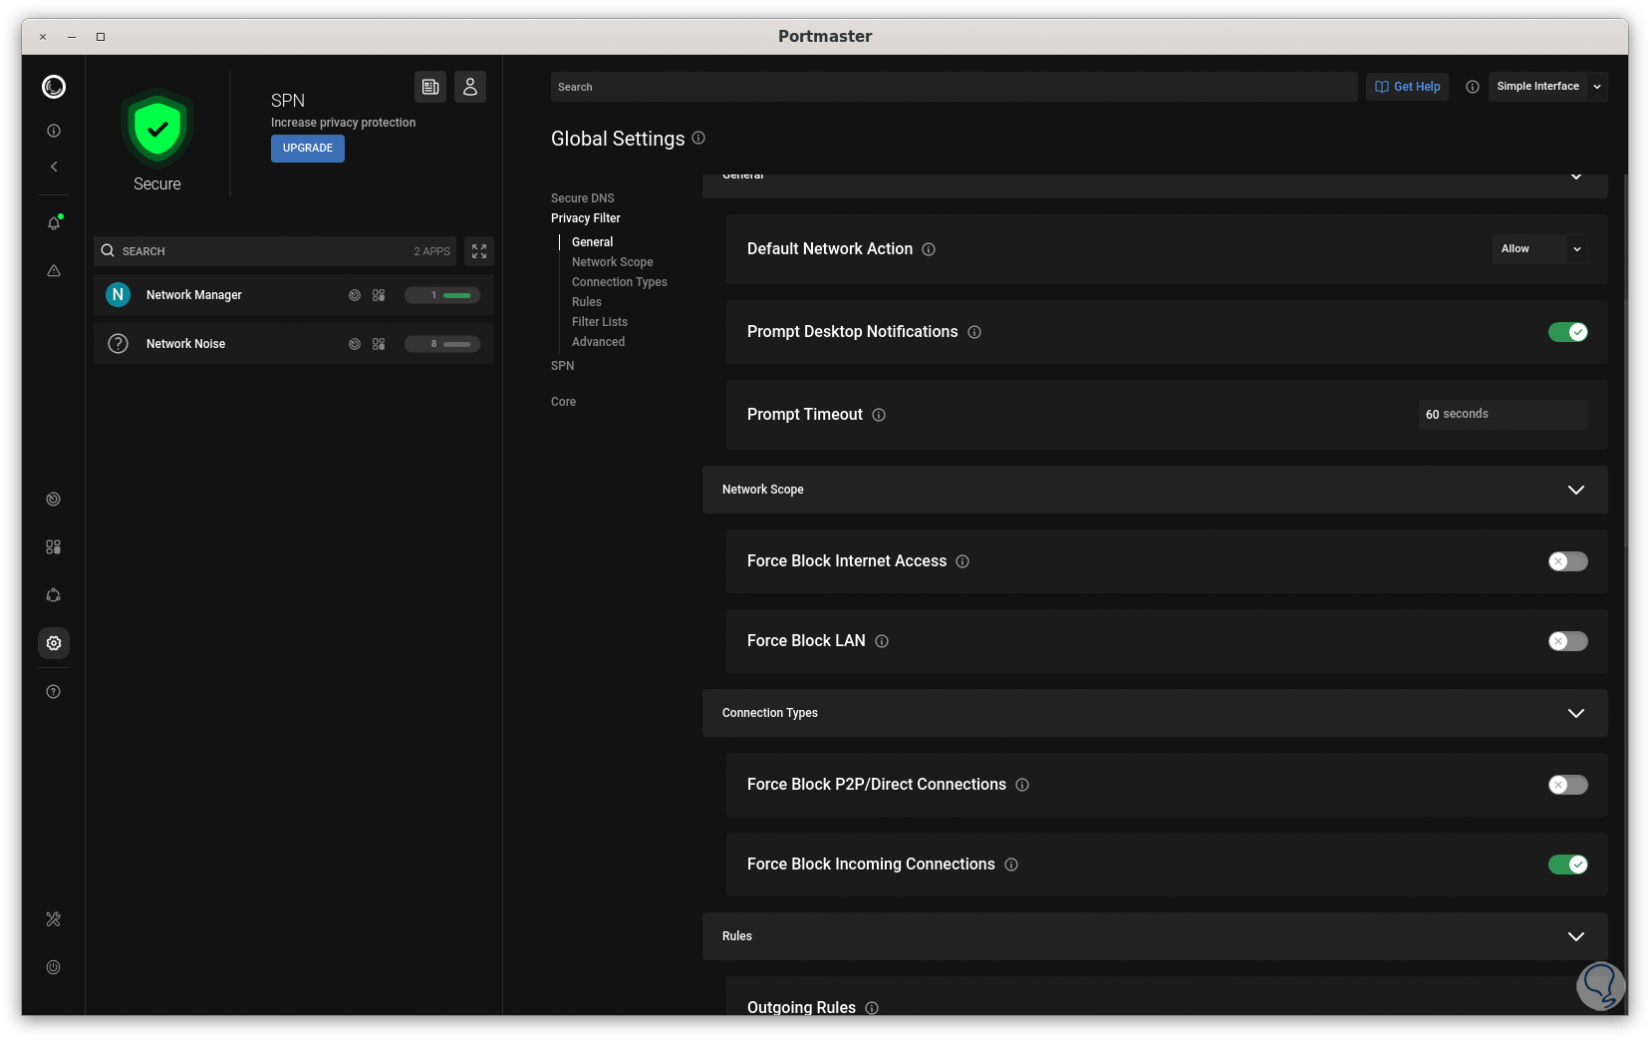Screen dimensions: 1650x1040
Task: Click the info icon beside Global Settings title
Action: tap(699, 138)
